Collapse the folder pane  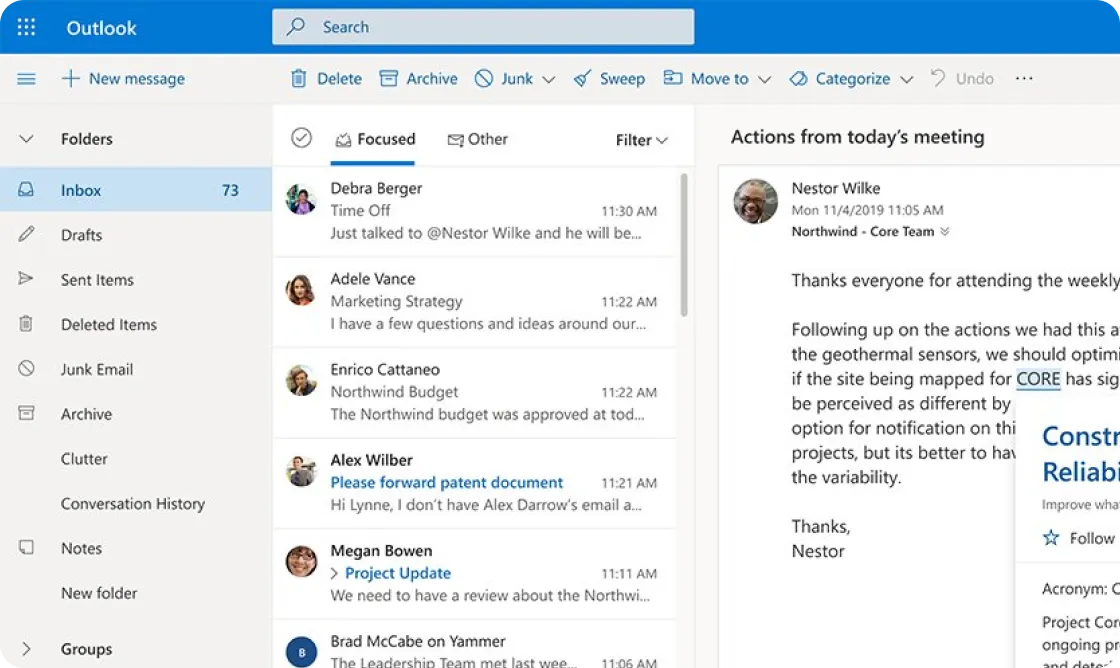(x=27, y=78)
